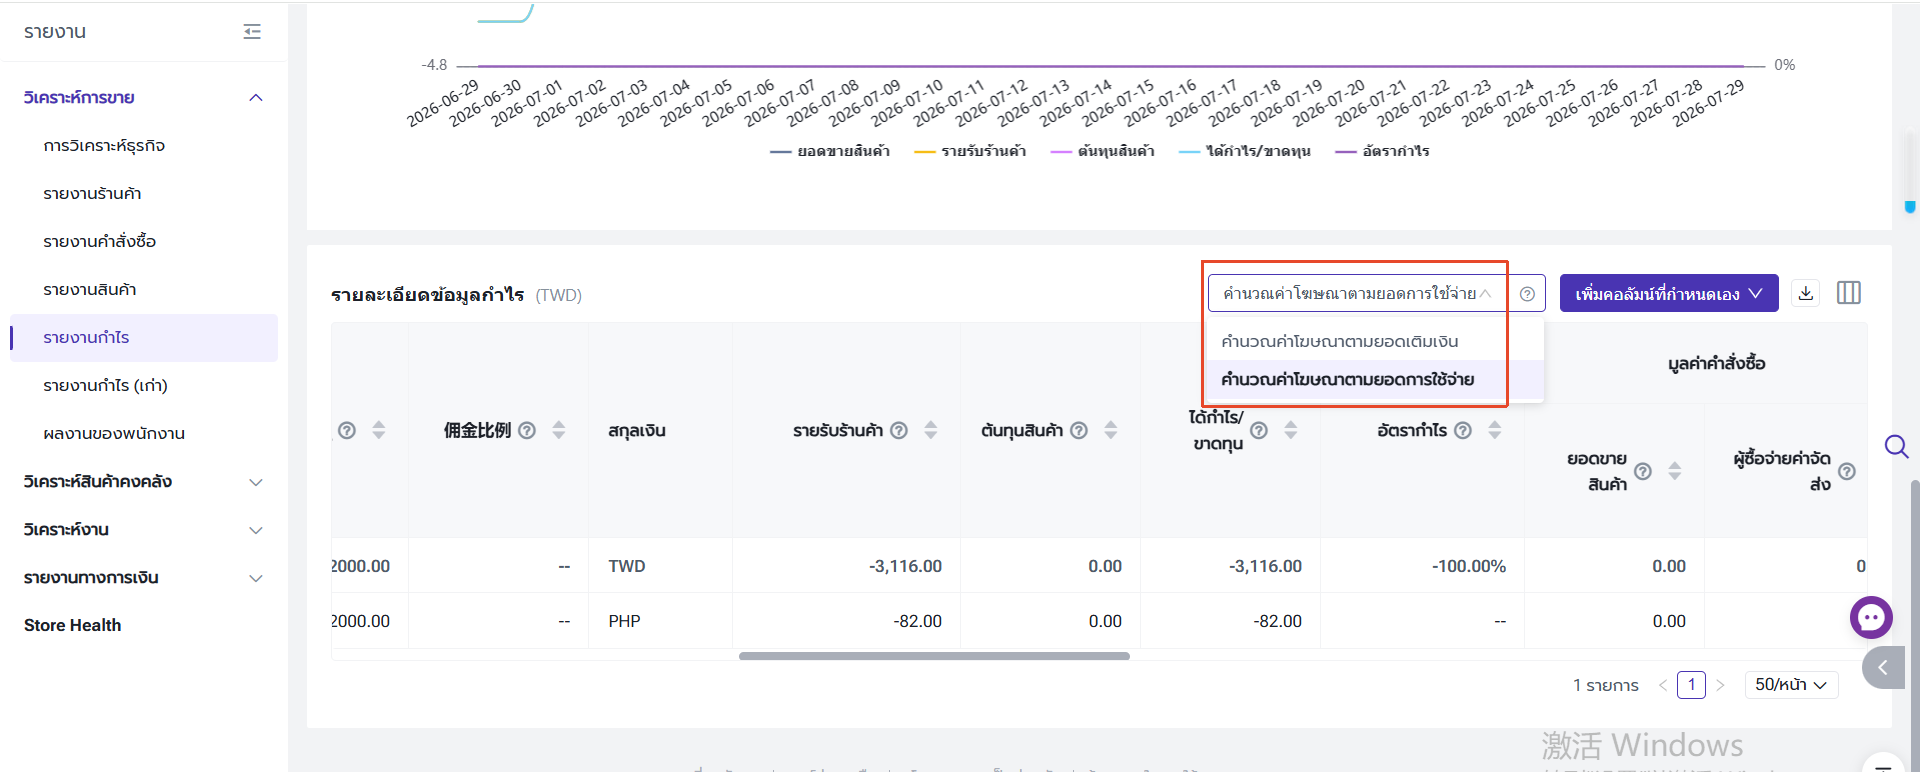The height and width of the screenshot is (772, 1920).
Task: Go to next page arrow
Action: tap(1720, 685)
